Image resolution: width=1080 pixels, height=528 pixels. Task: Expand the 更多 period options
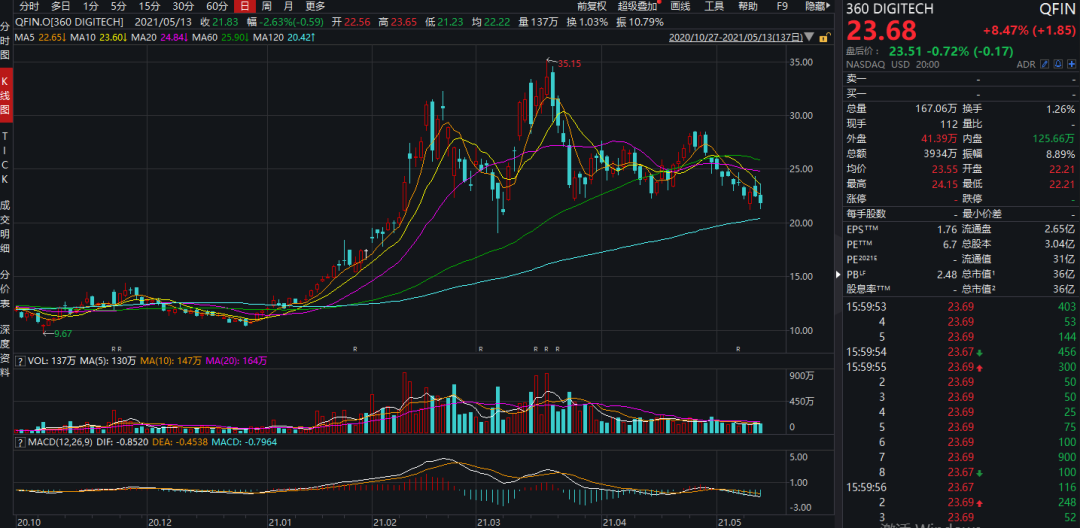click(315, 6)
